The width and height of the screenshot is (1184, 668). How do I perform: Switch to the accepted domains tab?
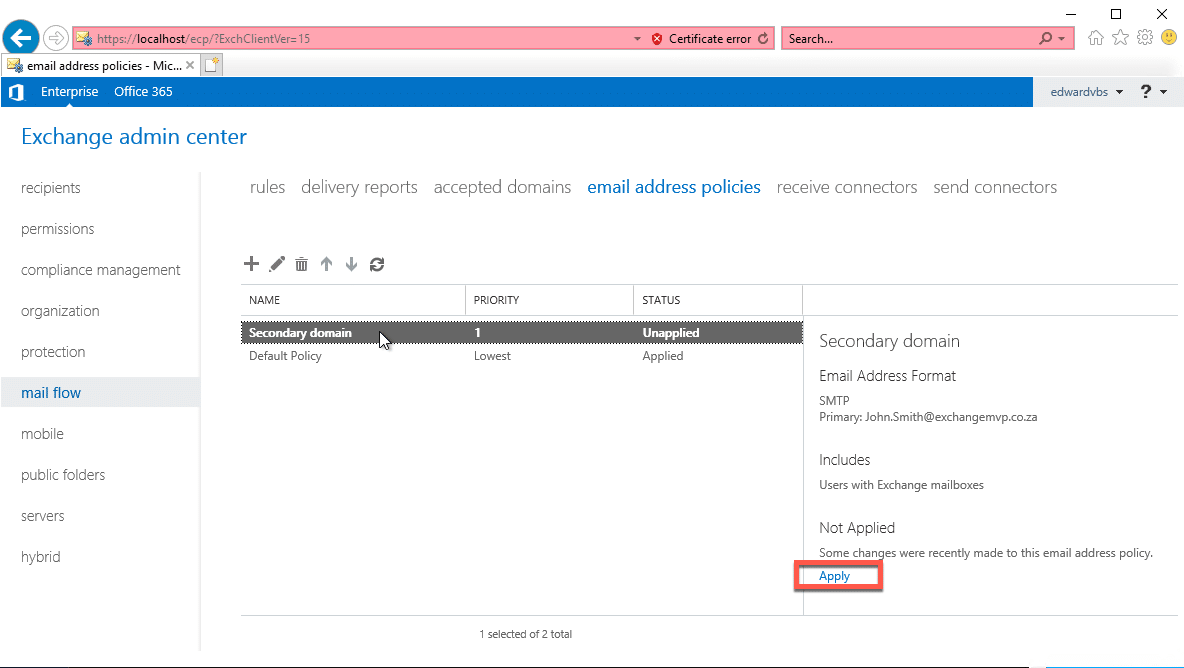pyautogui.click(x=502, y=187)
